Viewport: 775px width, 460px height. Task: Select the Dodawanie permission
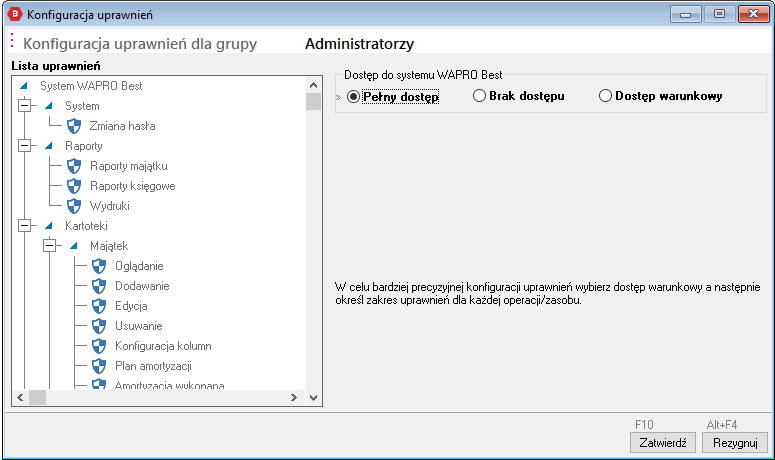[x=142, y=286]
